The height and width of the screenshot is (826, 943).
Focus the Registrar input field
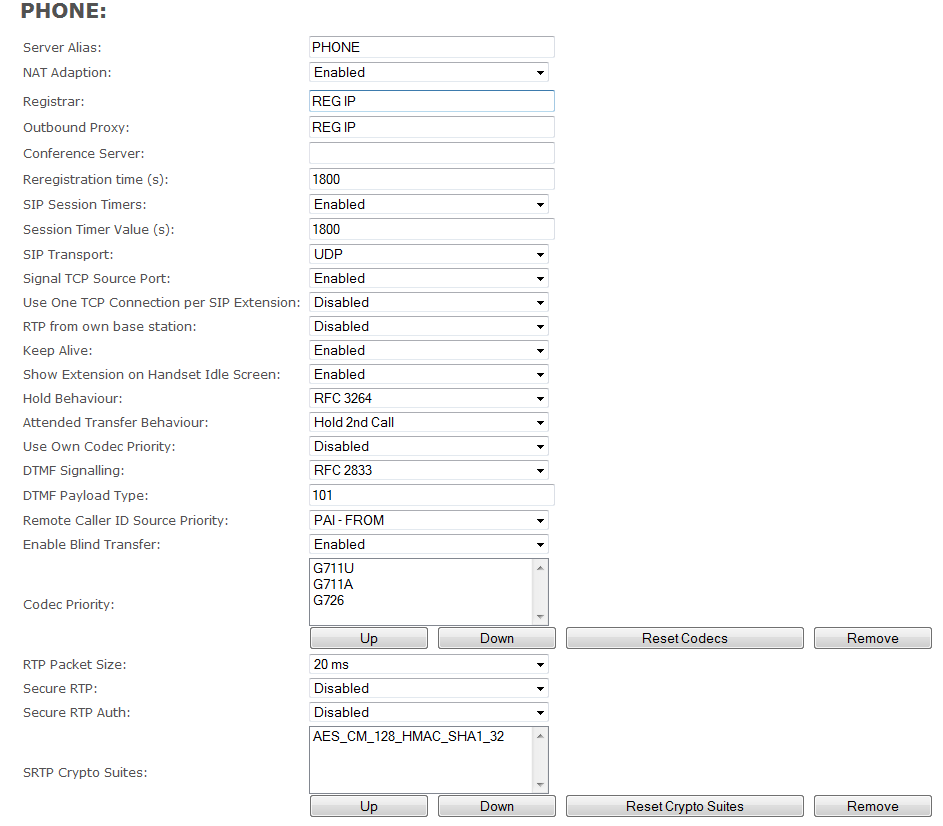[431, 101]
